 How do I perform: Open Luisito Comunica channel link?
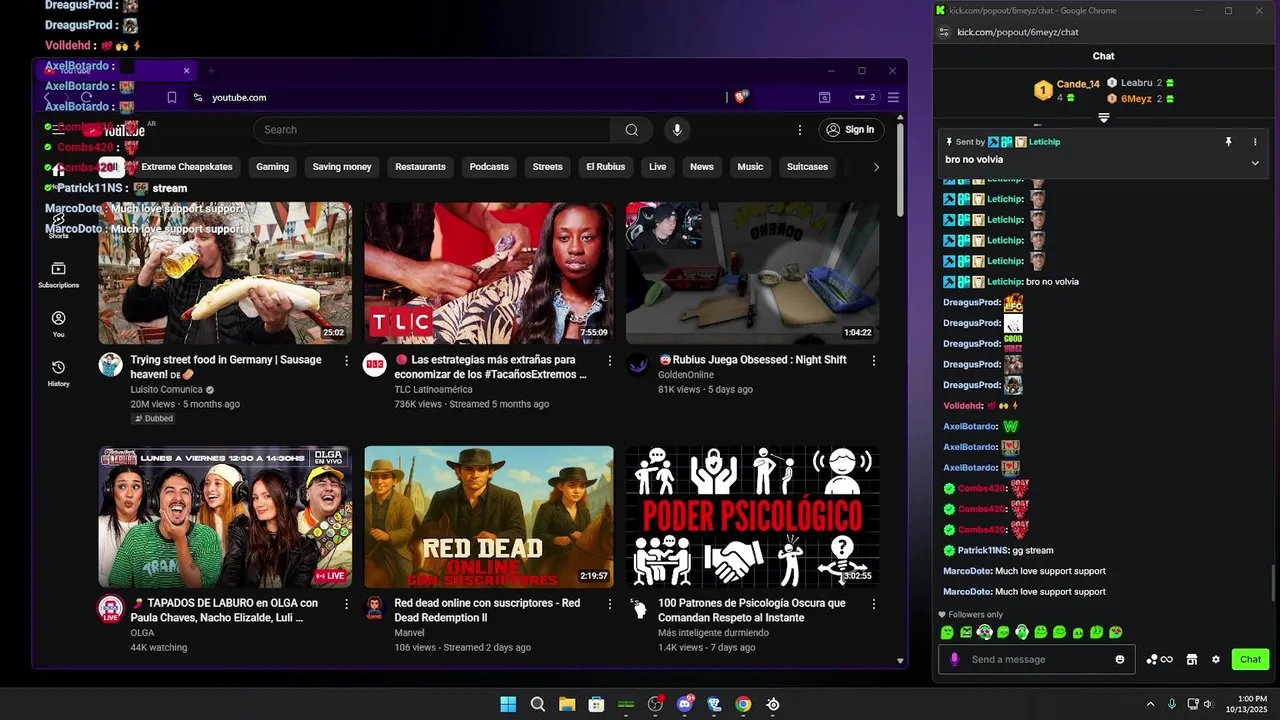pos(166,390)
